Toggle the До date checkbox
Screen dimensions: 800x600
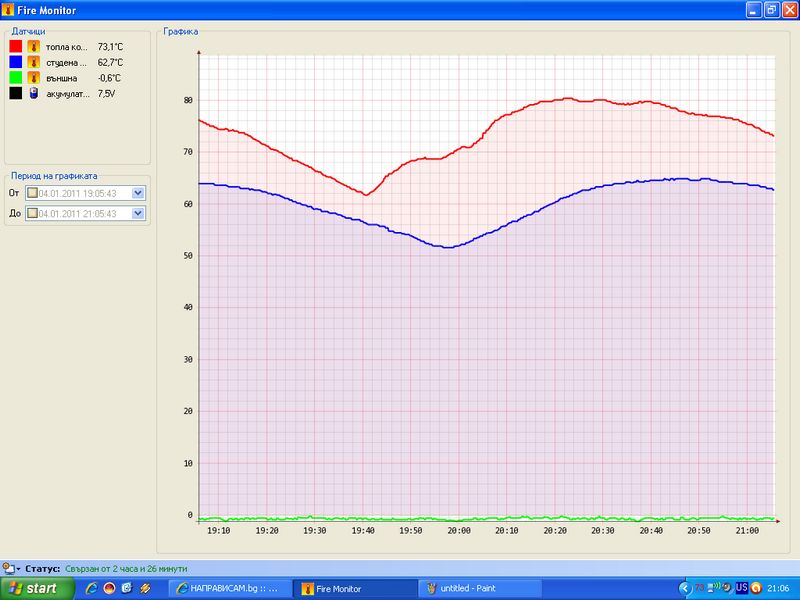click(x=33, y=213)
